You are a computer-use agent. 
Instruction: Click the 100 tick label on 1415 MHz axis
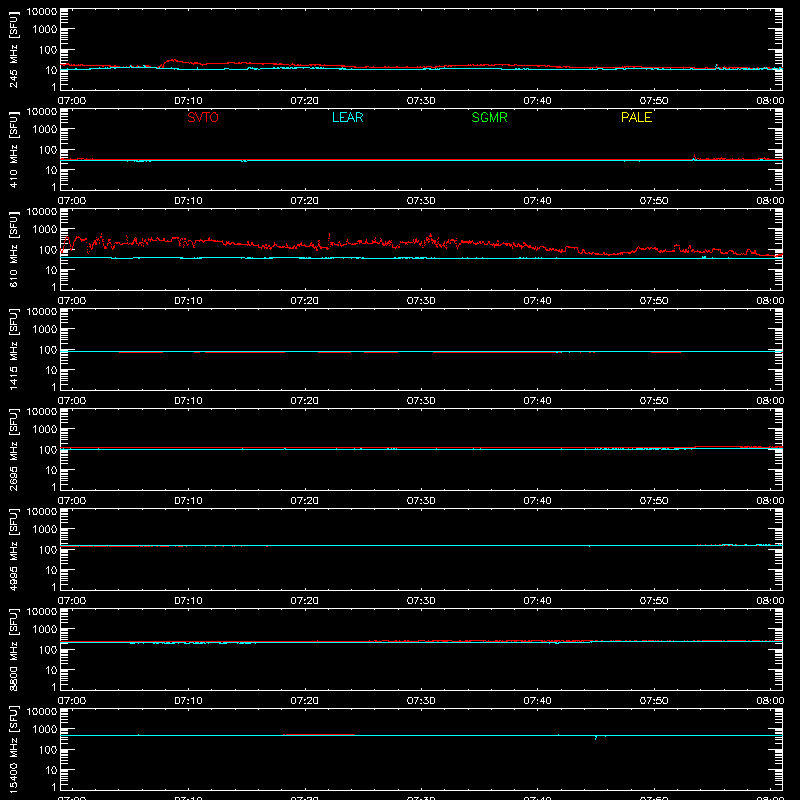(x=48, y=350)
